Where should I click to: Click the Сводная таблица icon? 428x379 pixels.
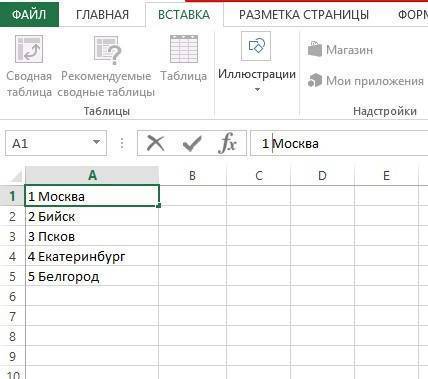(29, 49)
